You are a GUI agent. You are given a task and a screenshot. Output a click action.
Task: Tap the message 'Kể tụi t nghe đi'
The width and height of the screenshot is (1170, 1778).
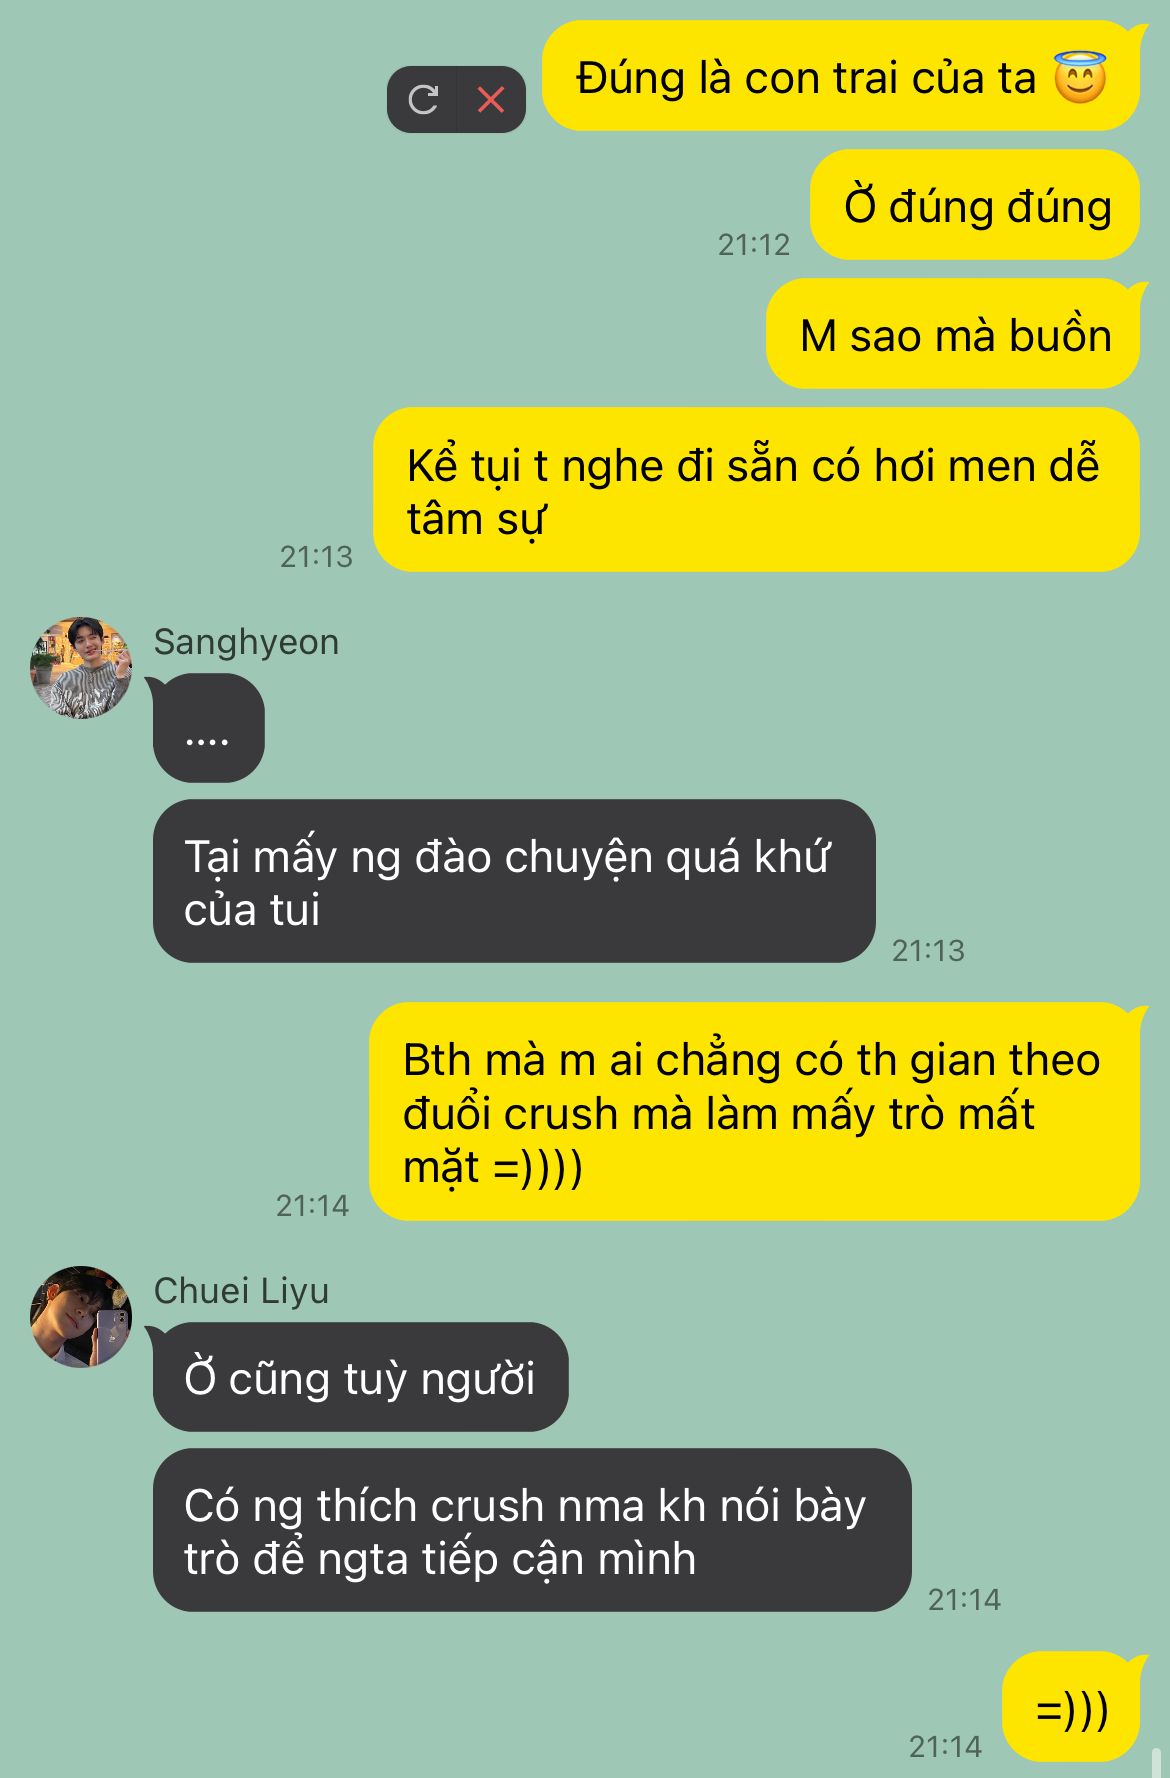click(x=757, y=490)
